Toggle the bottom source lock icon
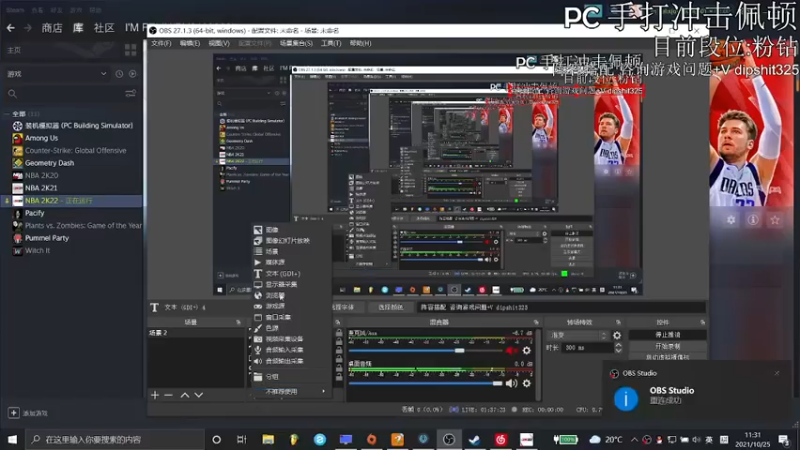The width and height of the screenshot is (800, 450). [339, 378]
